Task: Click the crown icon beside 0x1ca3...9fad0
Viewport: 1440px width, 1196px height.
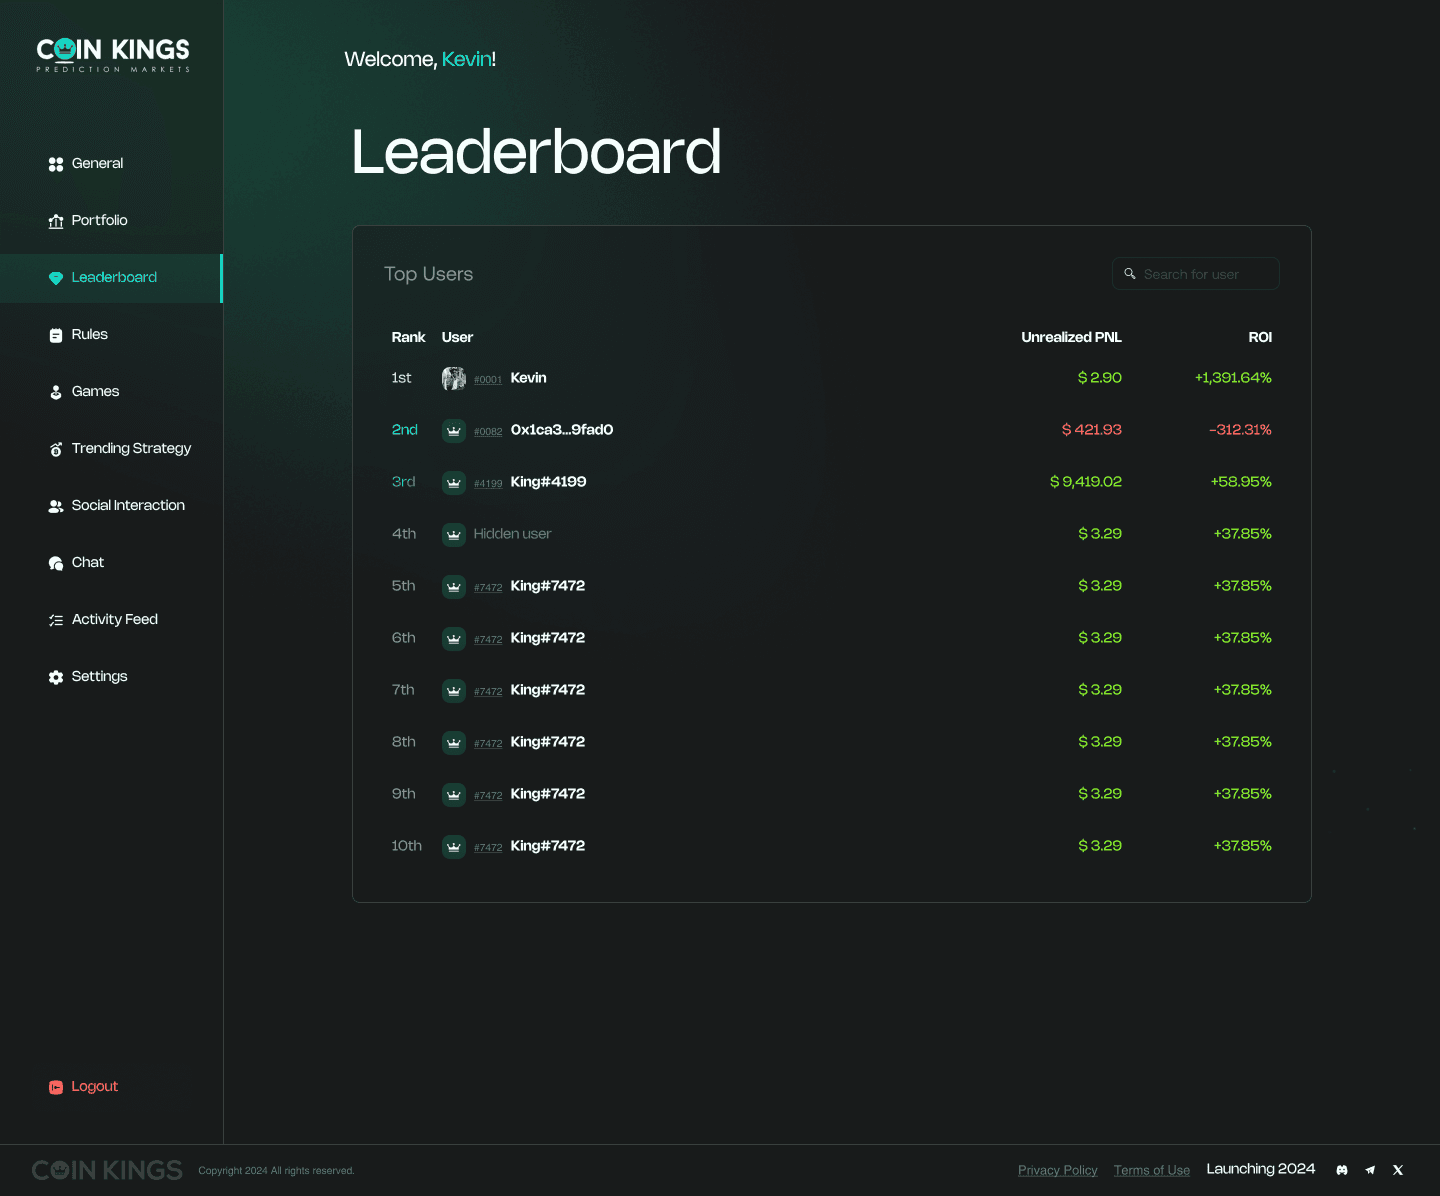Action: click(454, 430)
